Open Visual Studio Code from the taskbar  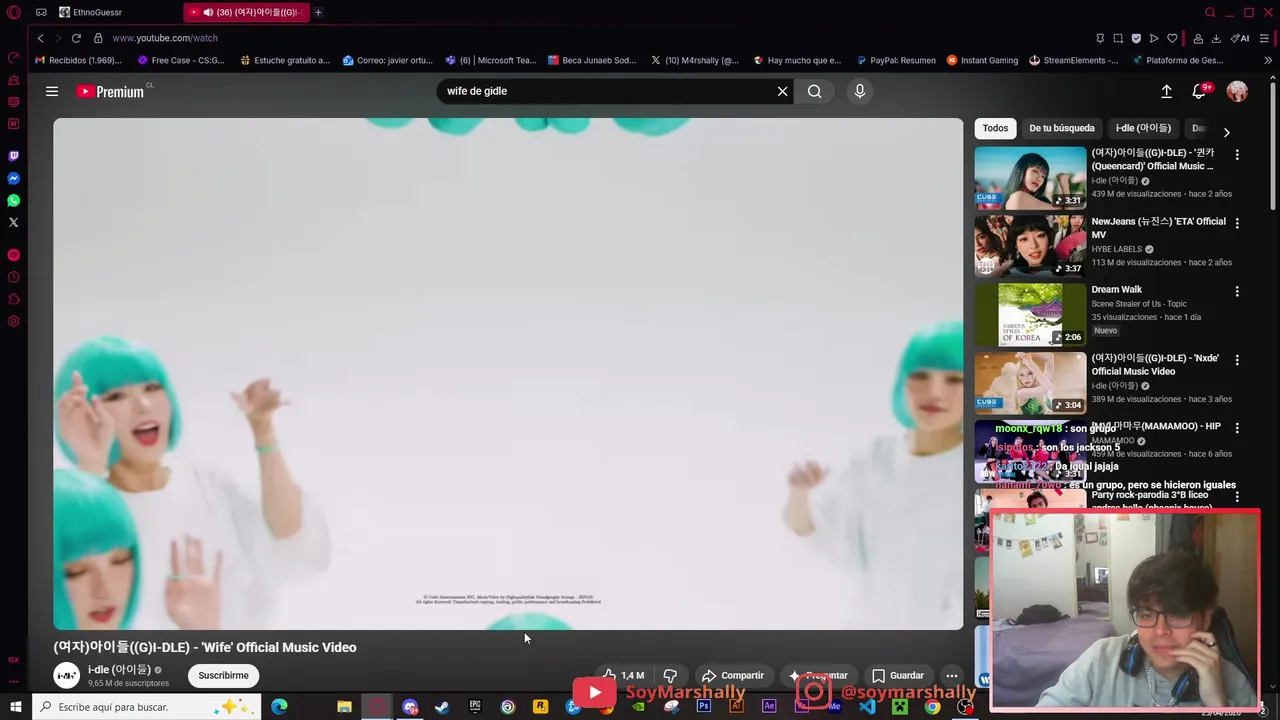(867, 707)
